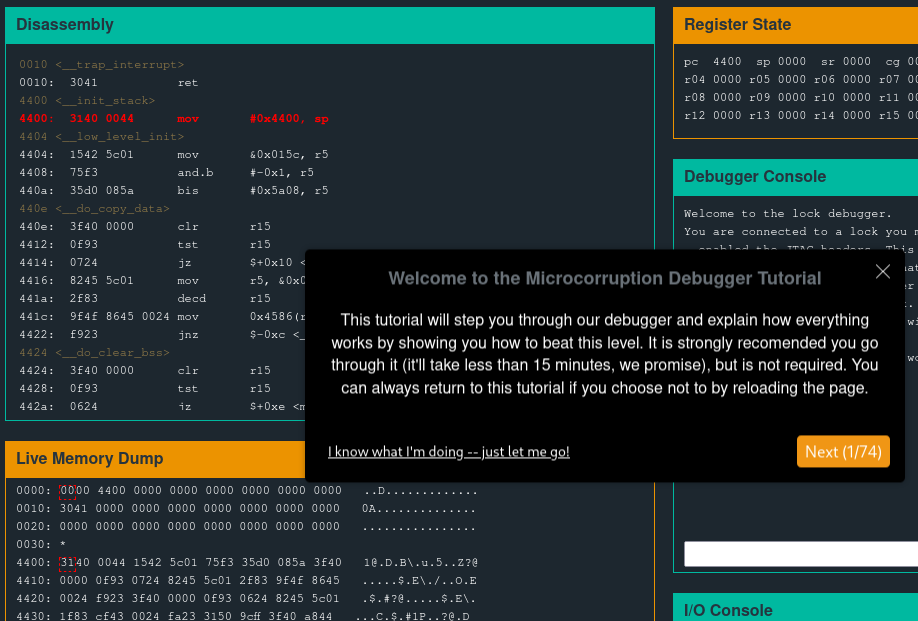The width and height of the screenshot is (918, 621).
Task: Focus the Debugger Console command input box
Action: tap(800, 554)
